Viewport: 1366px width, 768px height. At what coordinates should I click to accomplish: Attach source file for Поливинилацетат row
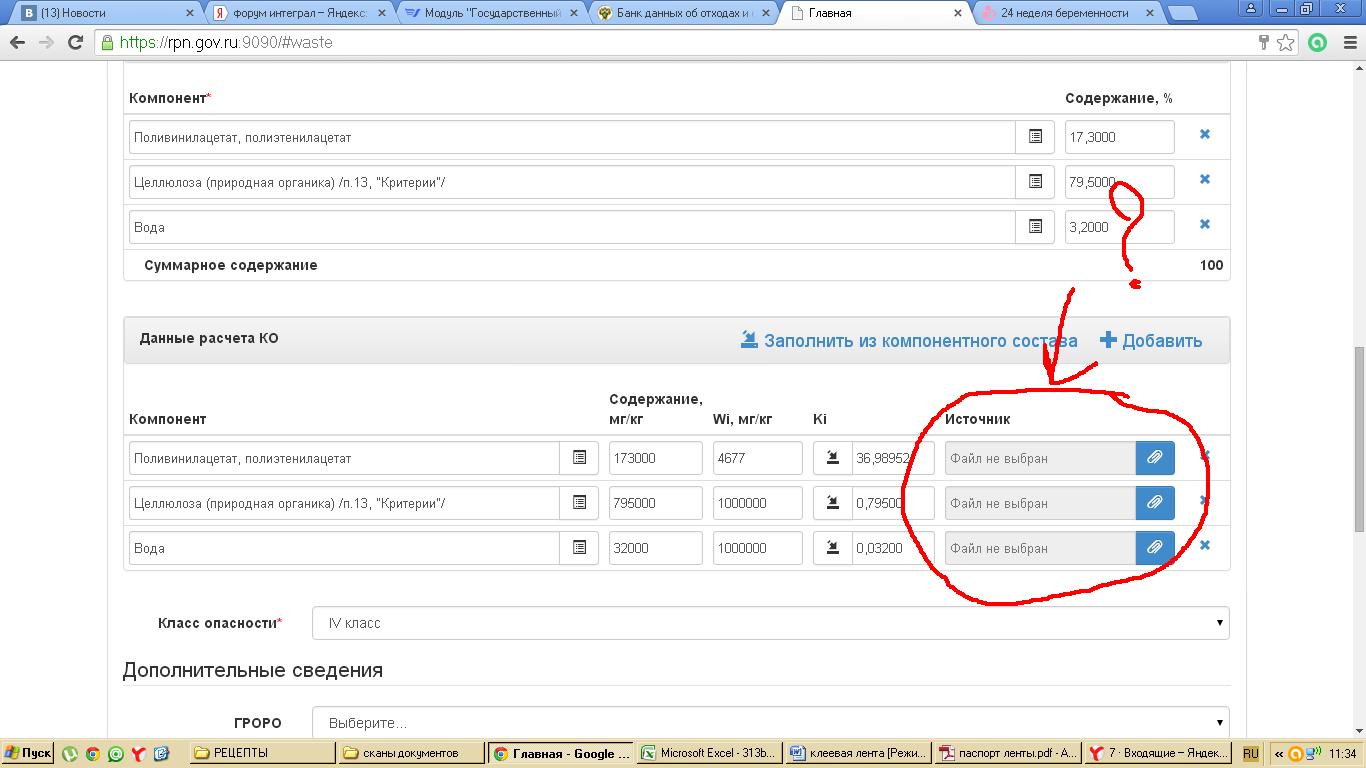[1154, 458]
